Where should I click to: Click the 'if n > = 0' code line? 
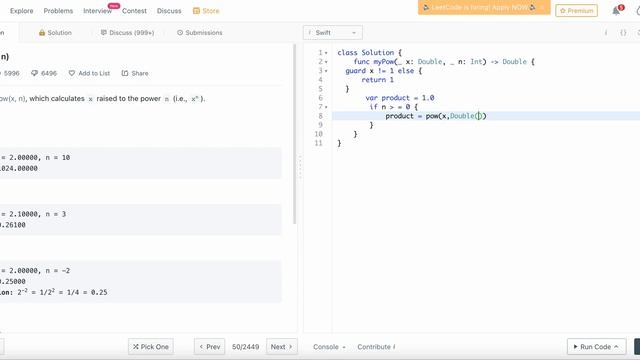[x=393, y=107]
